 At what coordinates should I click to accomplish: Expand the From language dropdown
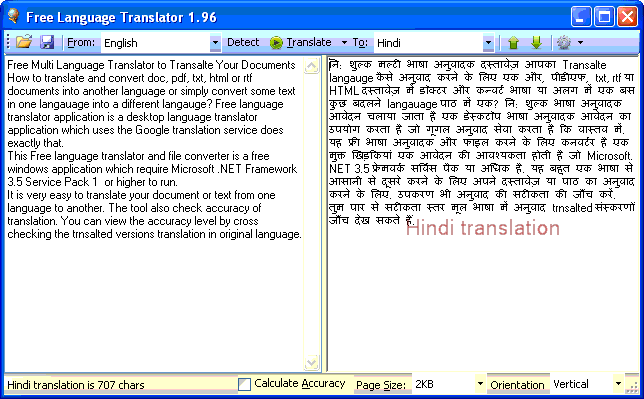pos(215,42)
